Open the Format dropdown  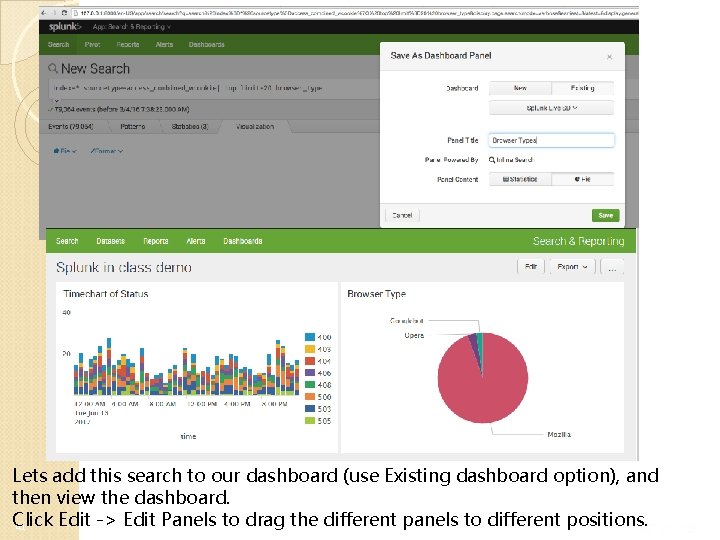click(x=107, y=151)
